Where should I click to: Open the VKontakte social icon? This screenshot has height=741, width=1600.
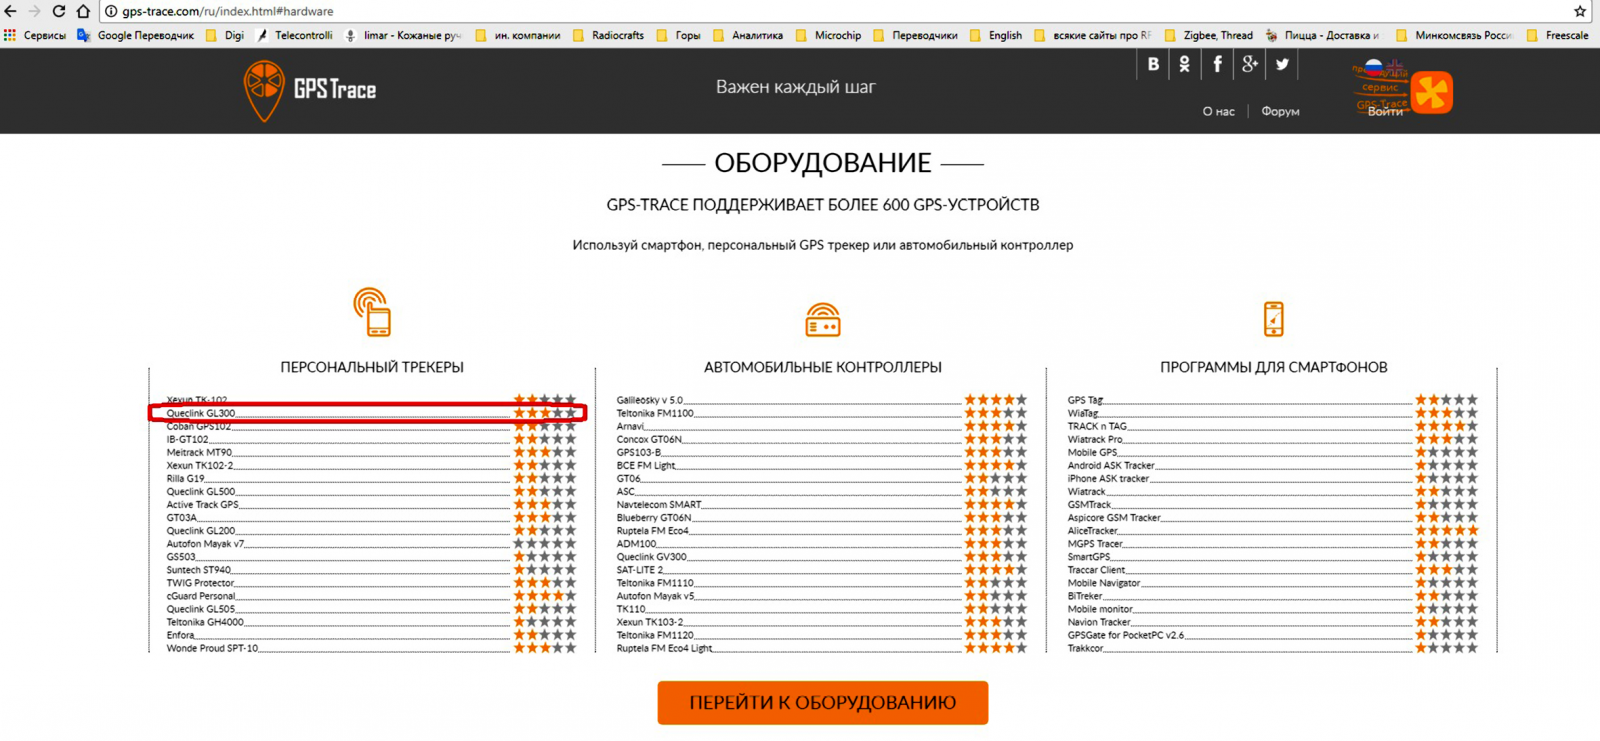tap(1153, 64)
